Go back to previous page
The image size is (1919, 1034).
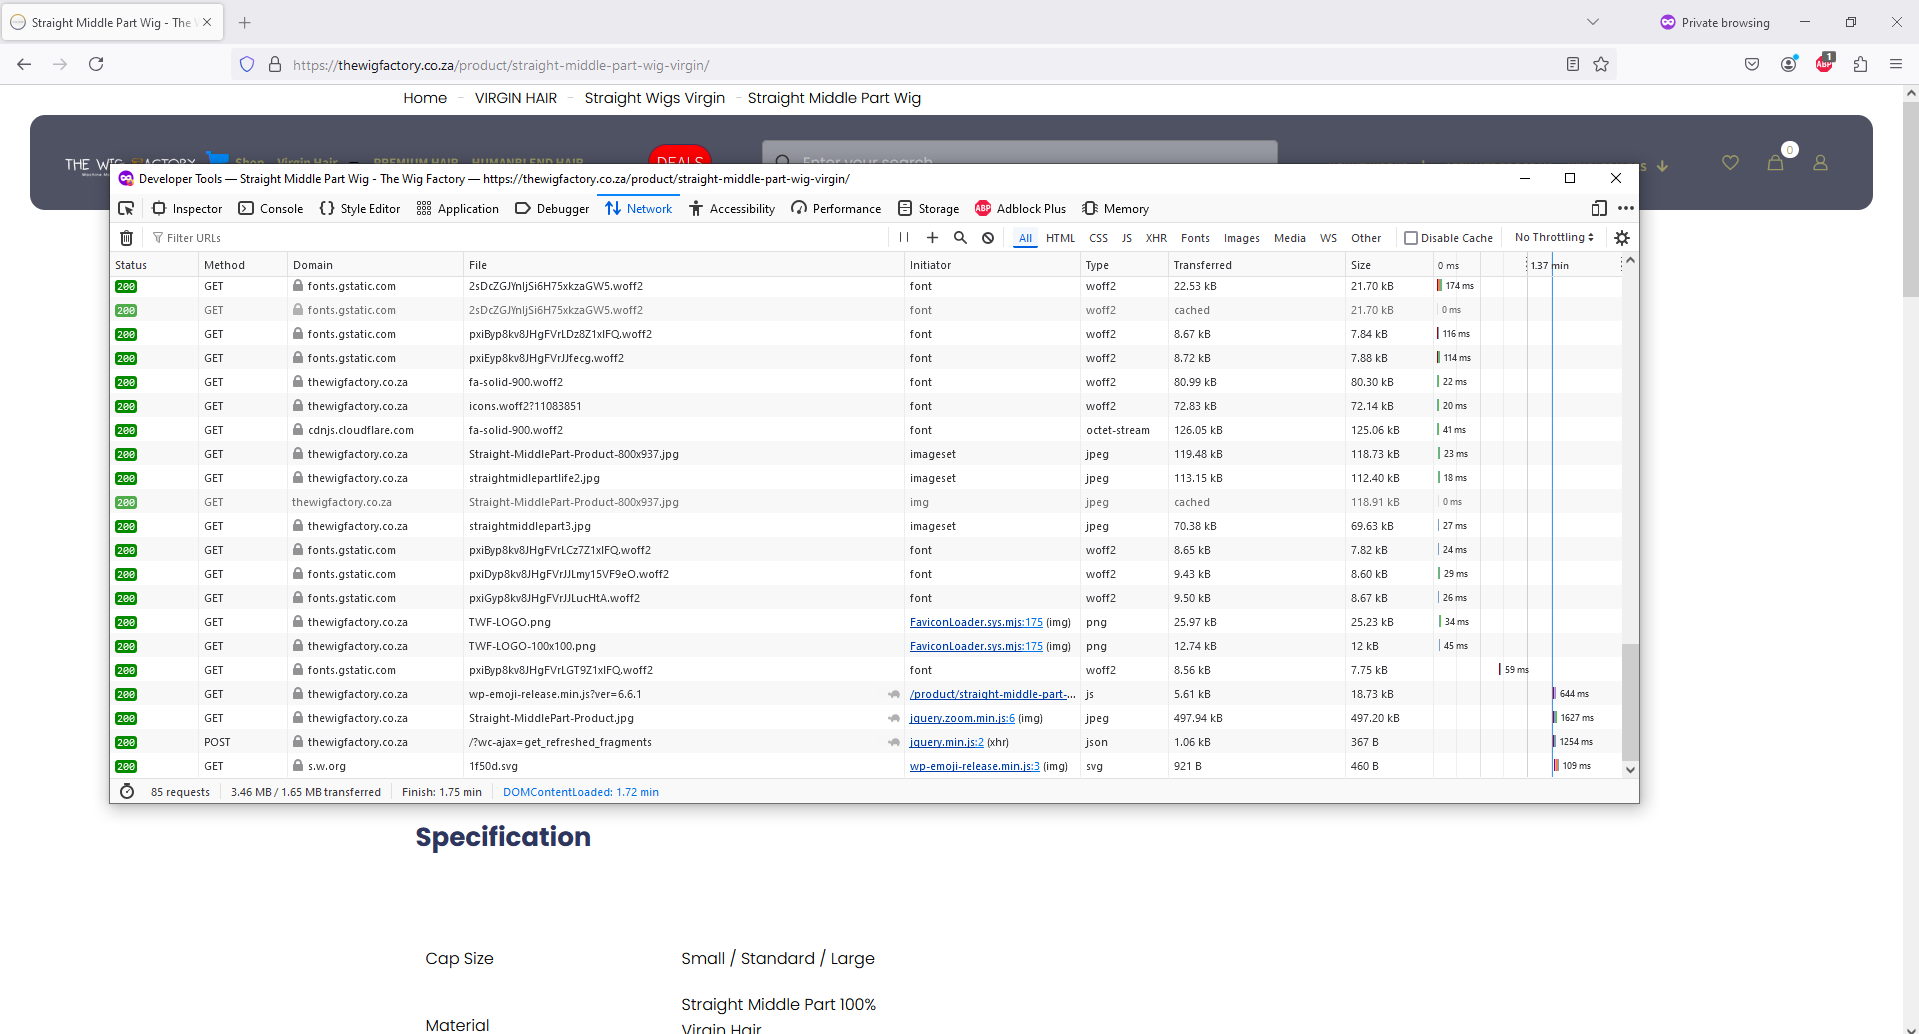coord(24,64)
